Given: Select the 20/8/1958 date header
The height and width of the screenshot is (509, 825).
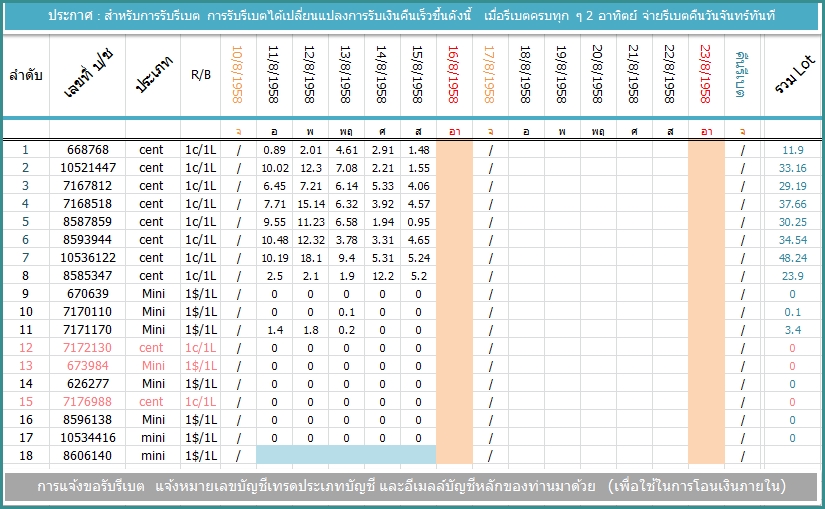Looking at the screenshot, I should pos(597,74).
